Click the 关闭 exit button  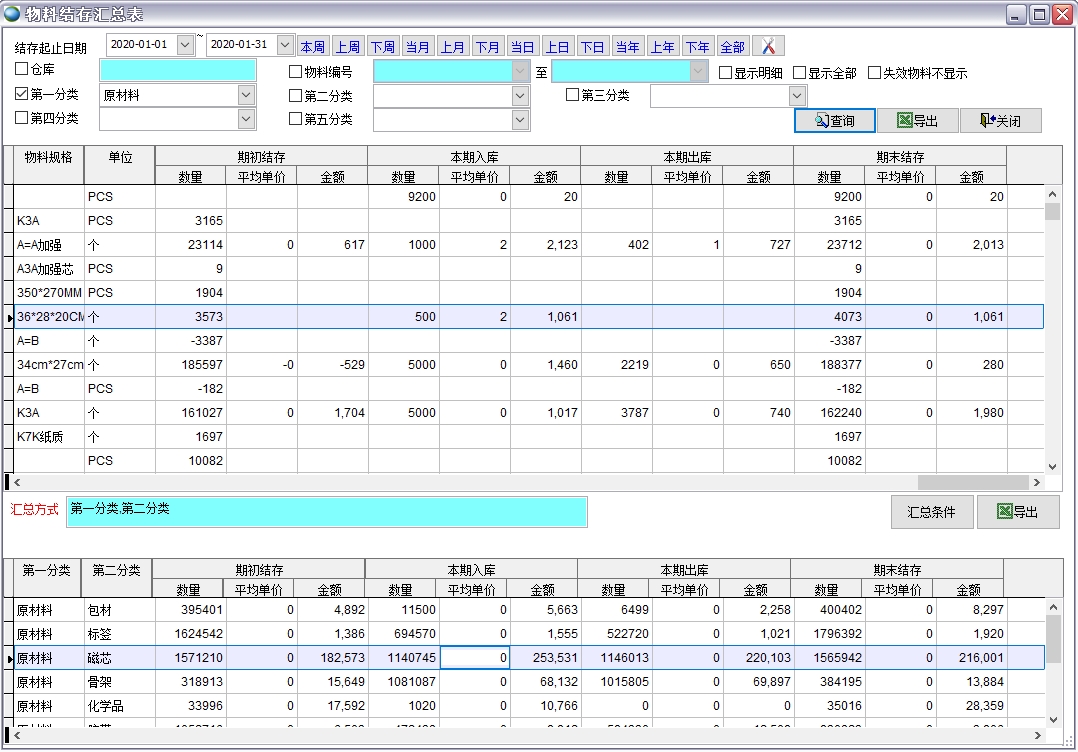tap(1000, 121)
